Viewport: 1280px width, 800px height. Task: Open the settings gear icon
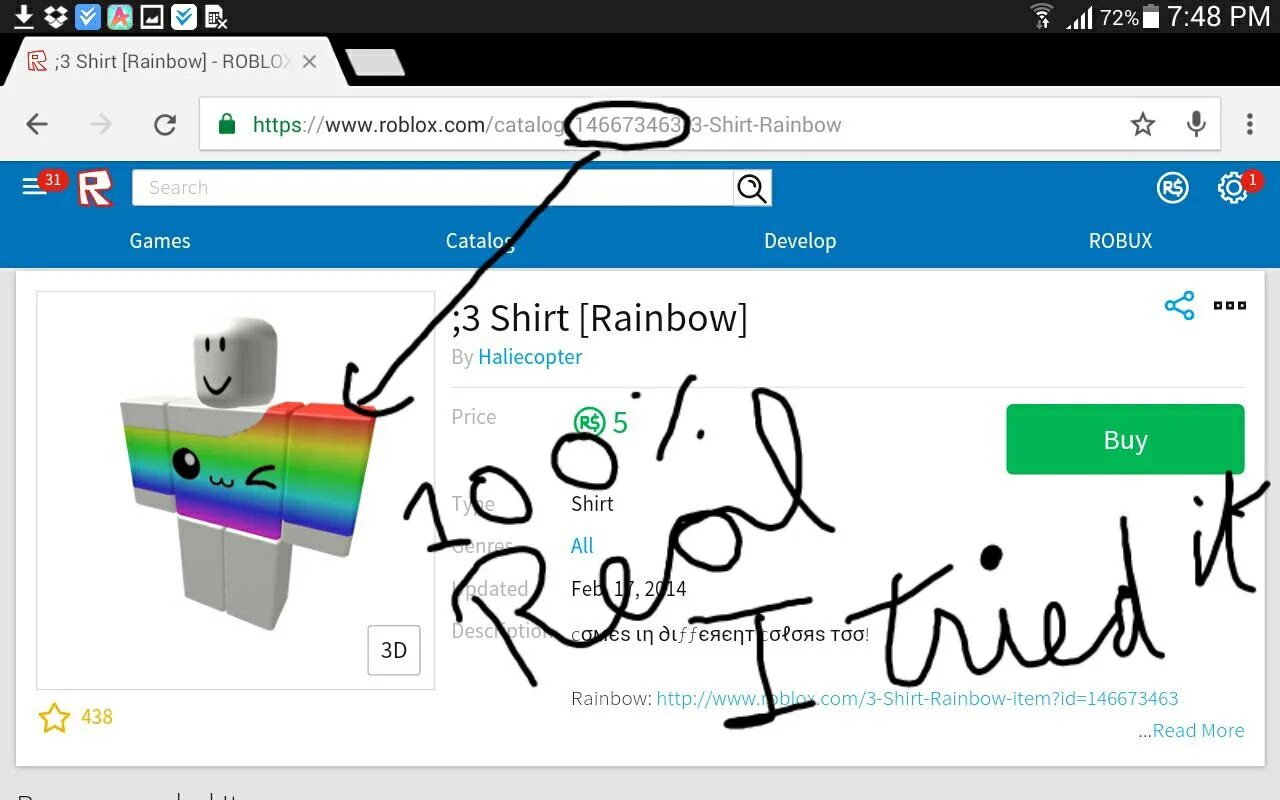1232,188
